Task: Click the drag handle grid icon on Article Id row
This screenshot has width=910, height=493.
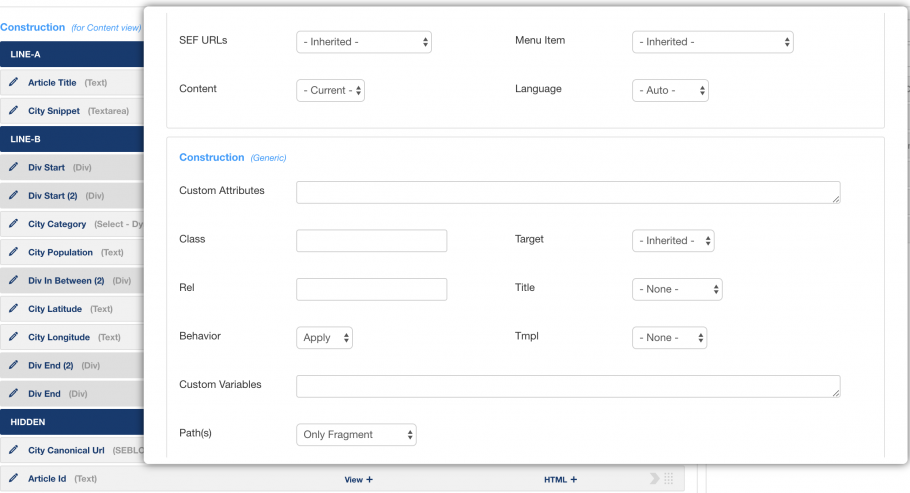Action: [x=669, y=478]
